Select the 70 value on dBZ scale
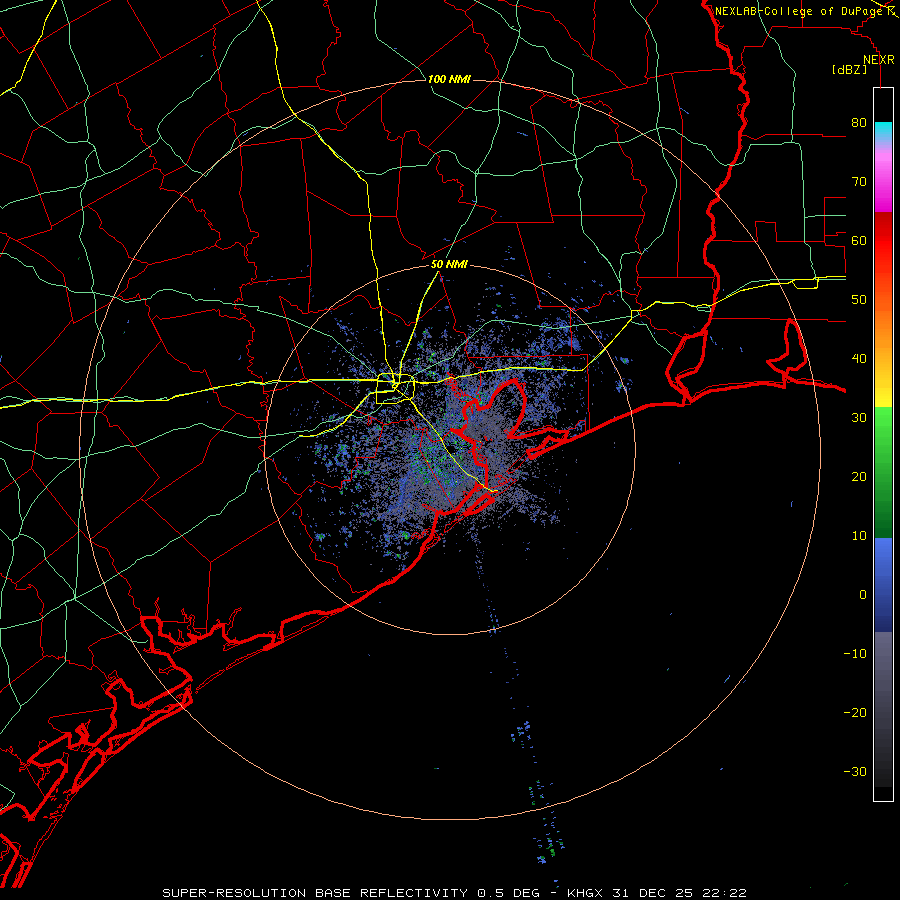 click(859, 182)
